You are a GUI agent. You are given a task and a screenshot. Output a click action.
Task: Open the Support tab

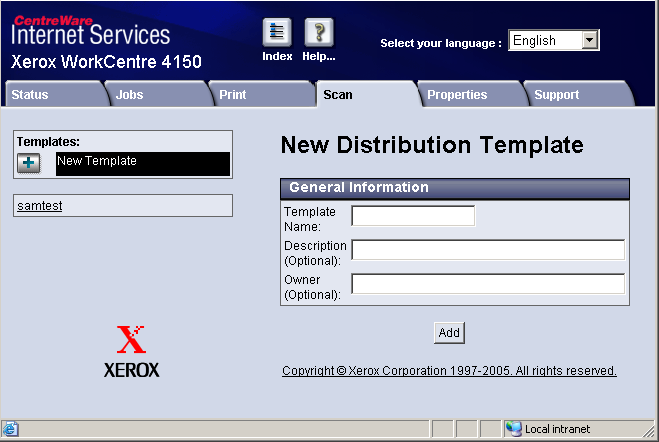(579, 94)
